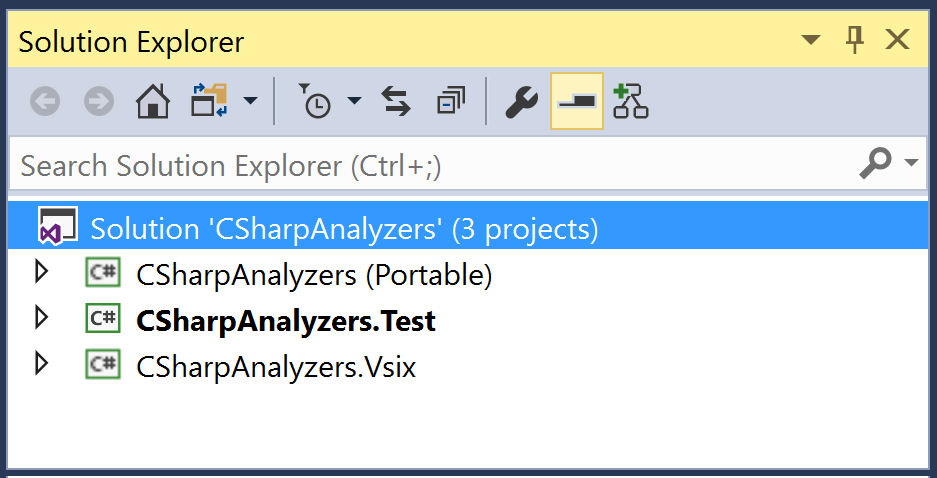Toggle the Preview Selected Items button
This screenshot has height=478, width=937.
[x=577, y=101]
